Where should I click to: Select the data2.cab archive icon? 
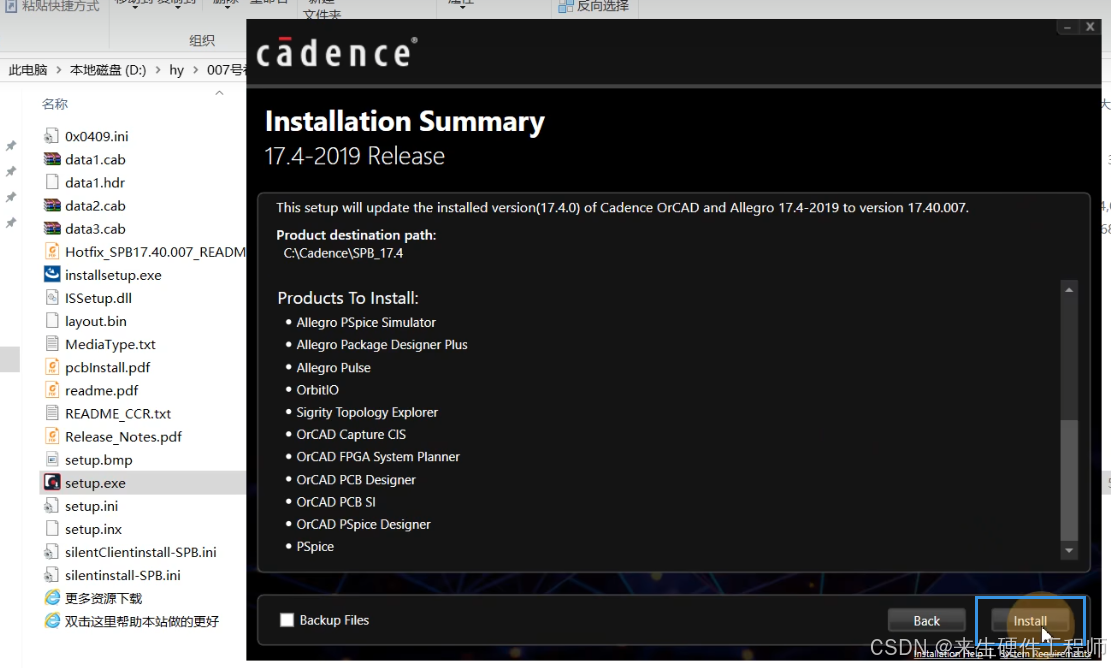52,205
